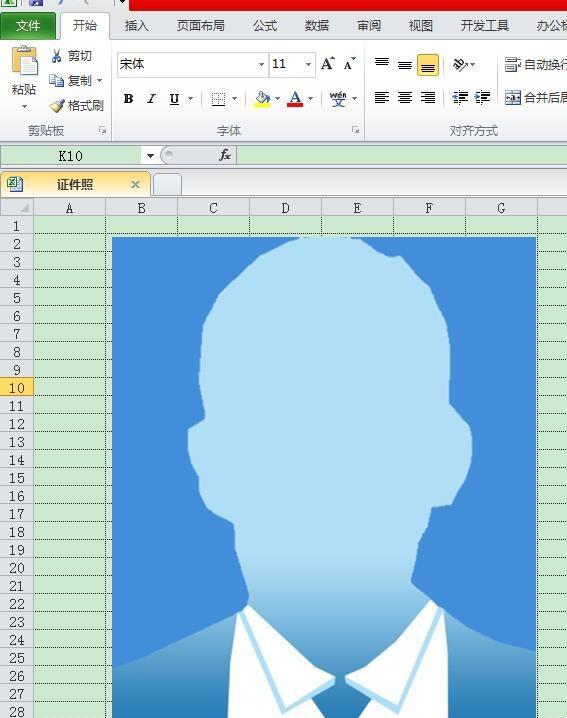Click the Copy (复制) button
567x718 pixels.
(x=70, y=81)
